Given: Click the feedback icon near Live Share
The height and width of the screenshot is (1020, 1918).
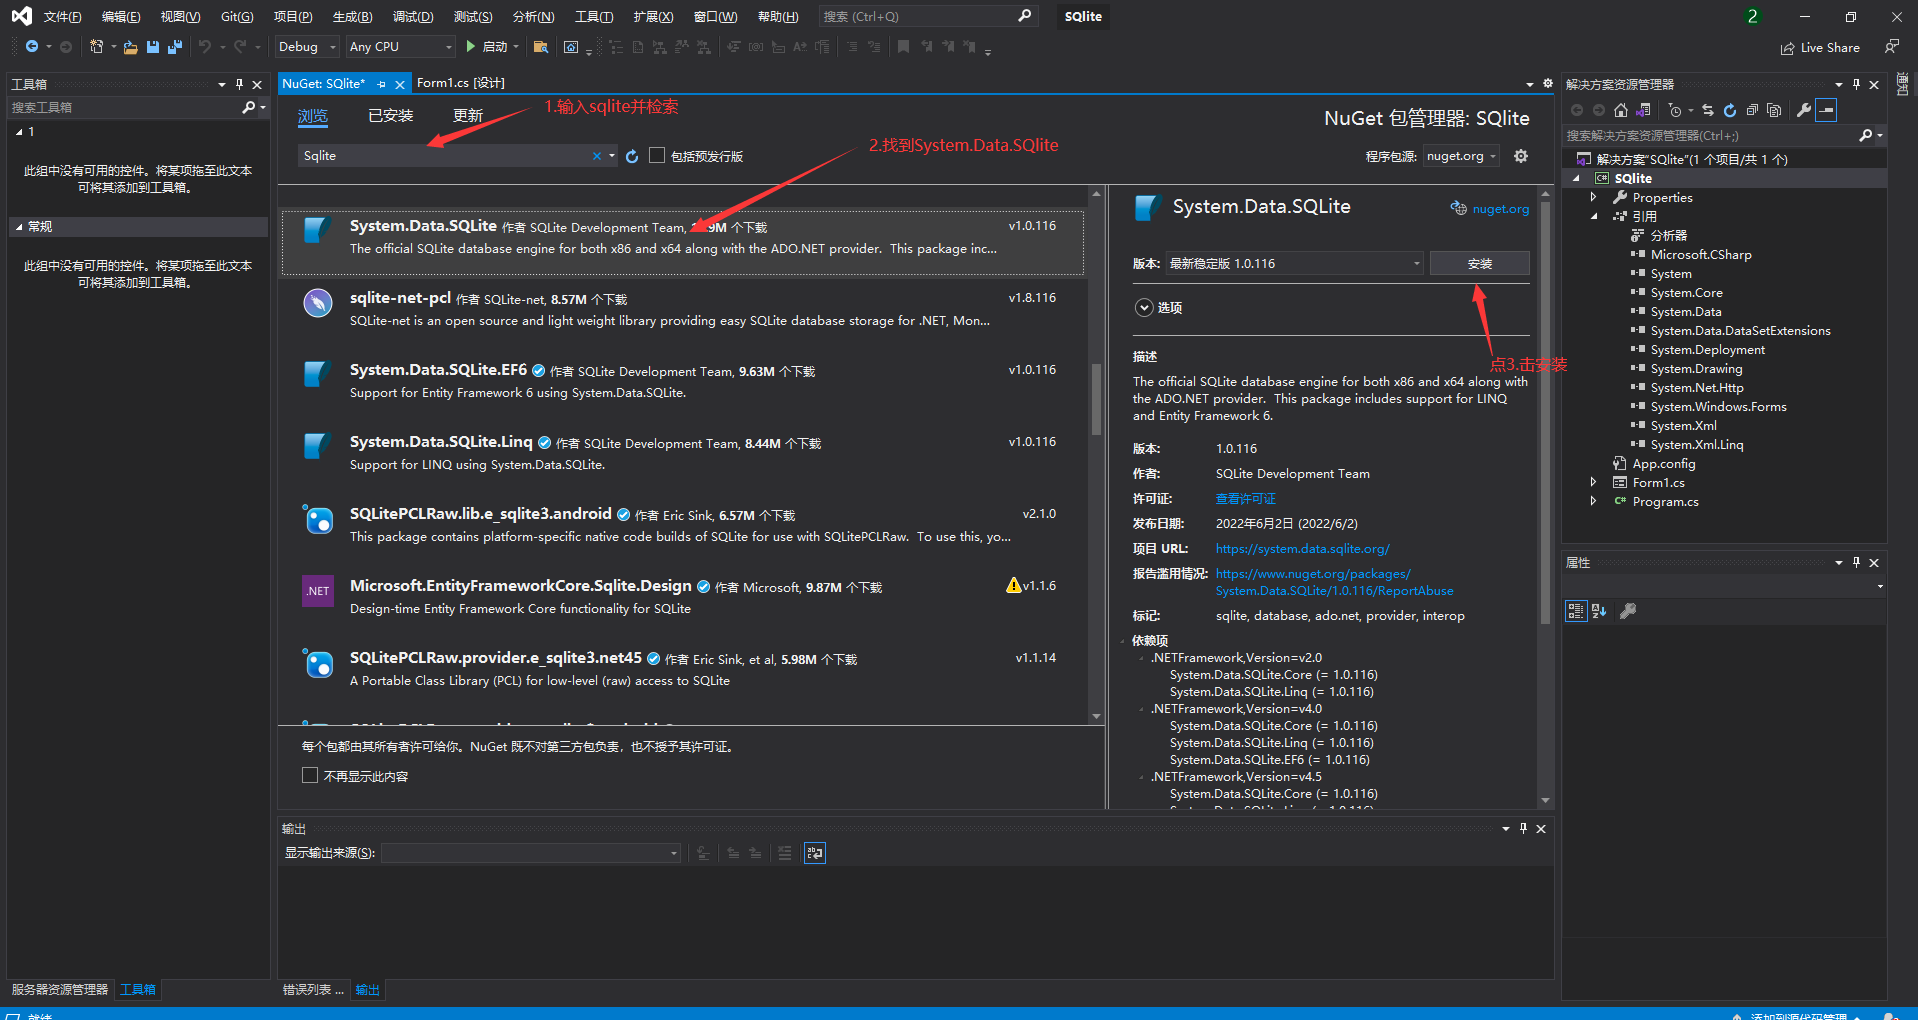Looking at the screenshot, I should pyautogui.click(x=1892, y=47).
